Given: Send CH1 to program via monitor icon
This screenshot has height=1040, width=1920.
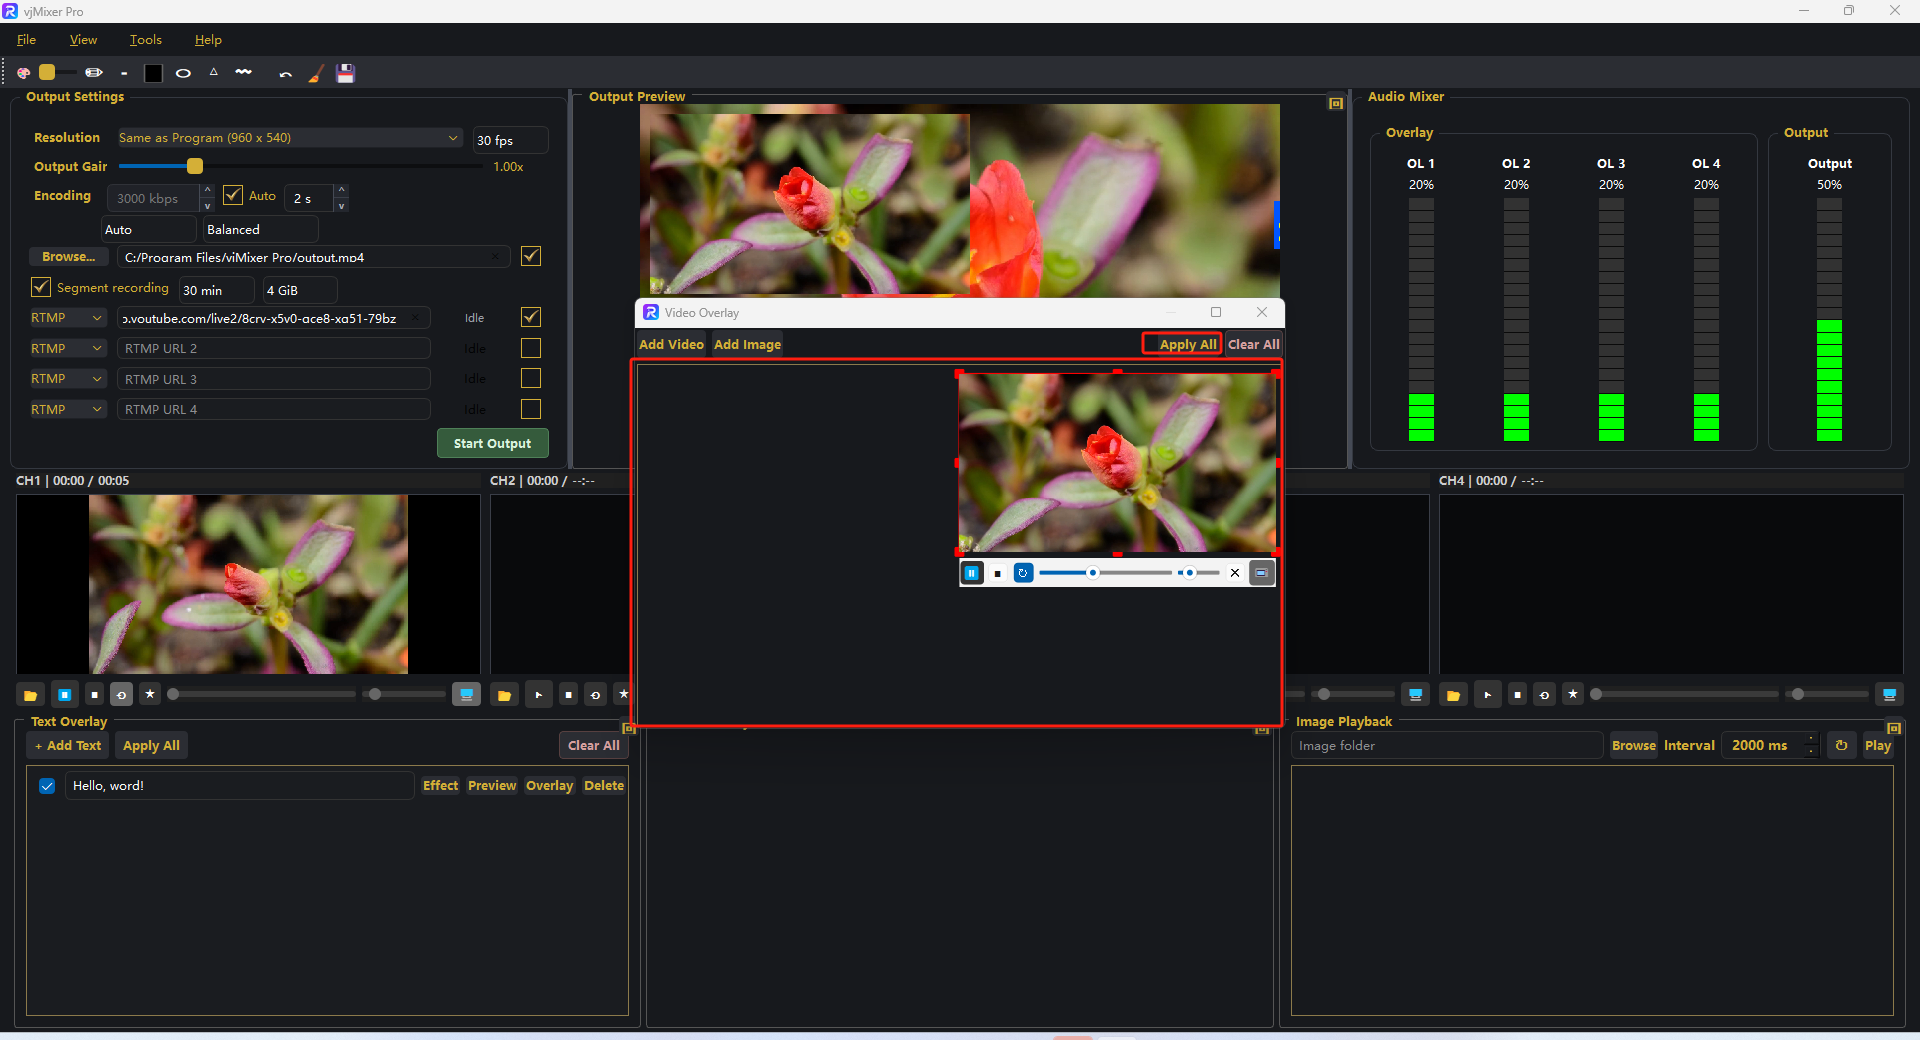Looking at the screenshot, I should pos(466,694).
